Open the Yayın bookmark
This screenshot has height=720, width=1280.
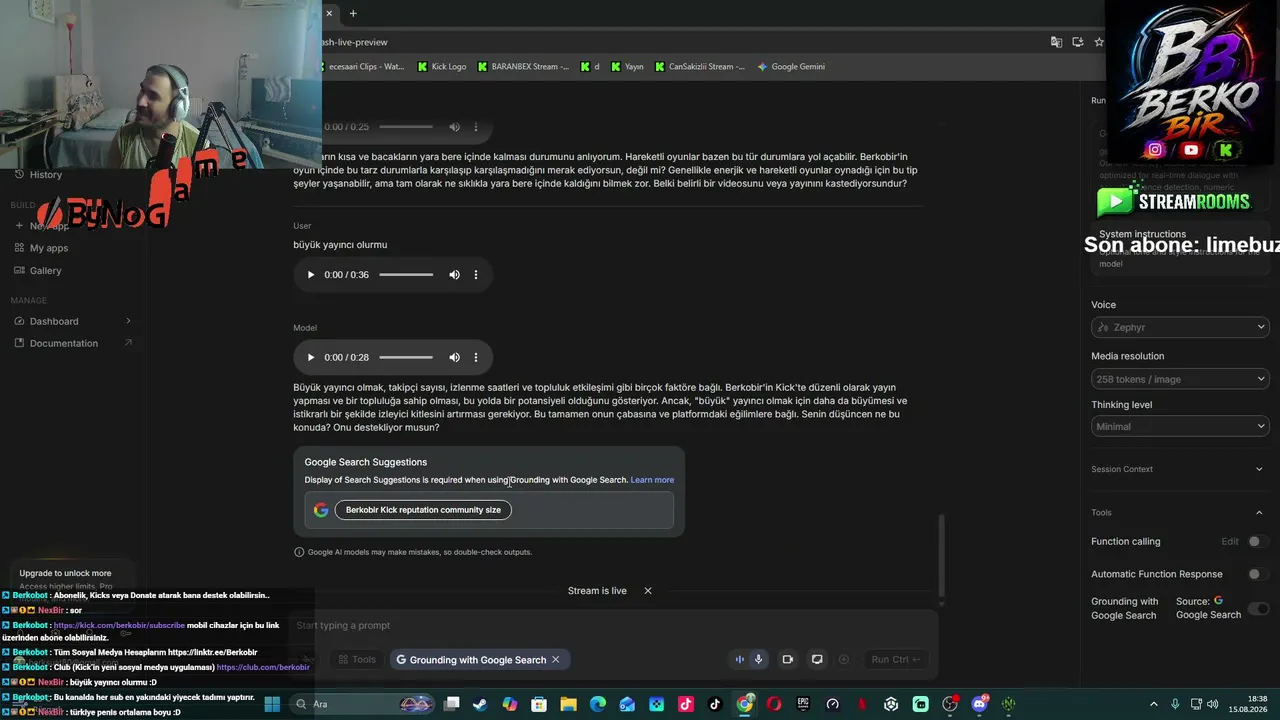pos(627,67)
